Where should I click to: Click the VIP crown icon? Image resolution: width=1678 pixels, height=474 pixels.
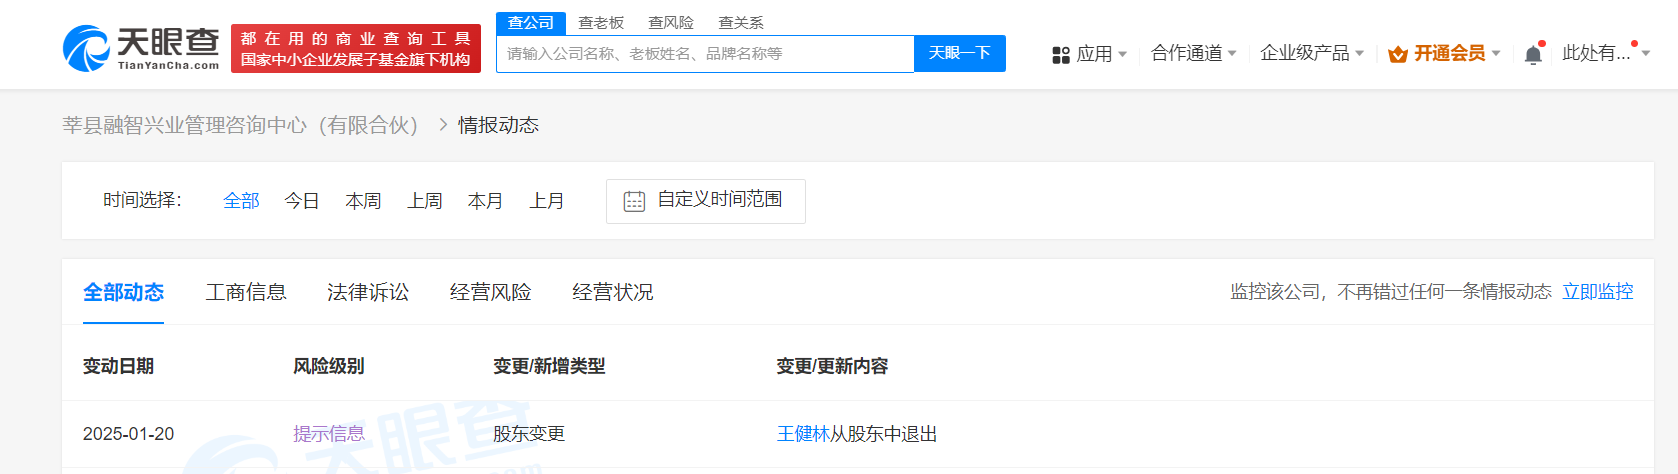(1398, 54)
